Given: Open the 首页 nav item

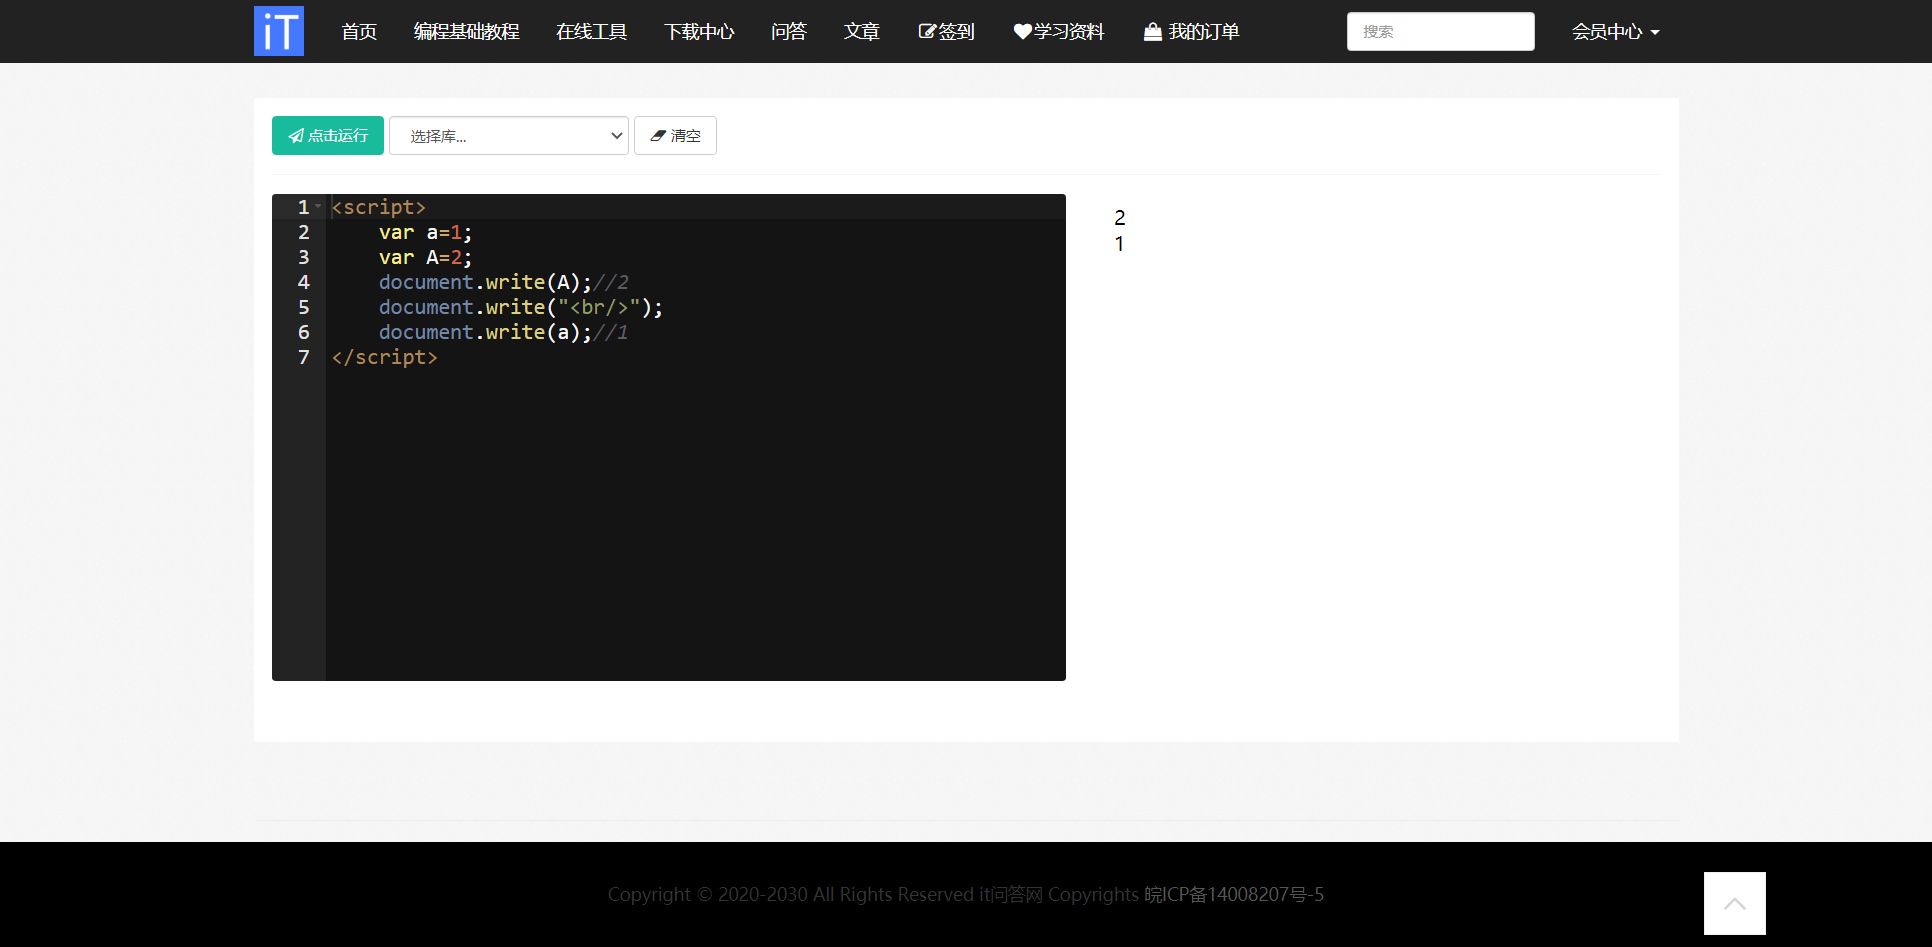Looking at the screenshot, I should point(359,32).
